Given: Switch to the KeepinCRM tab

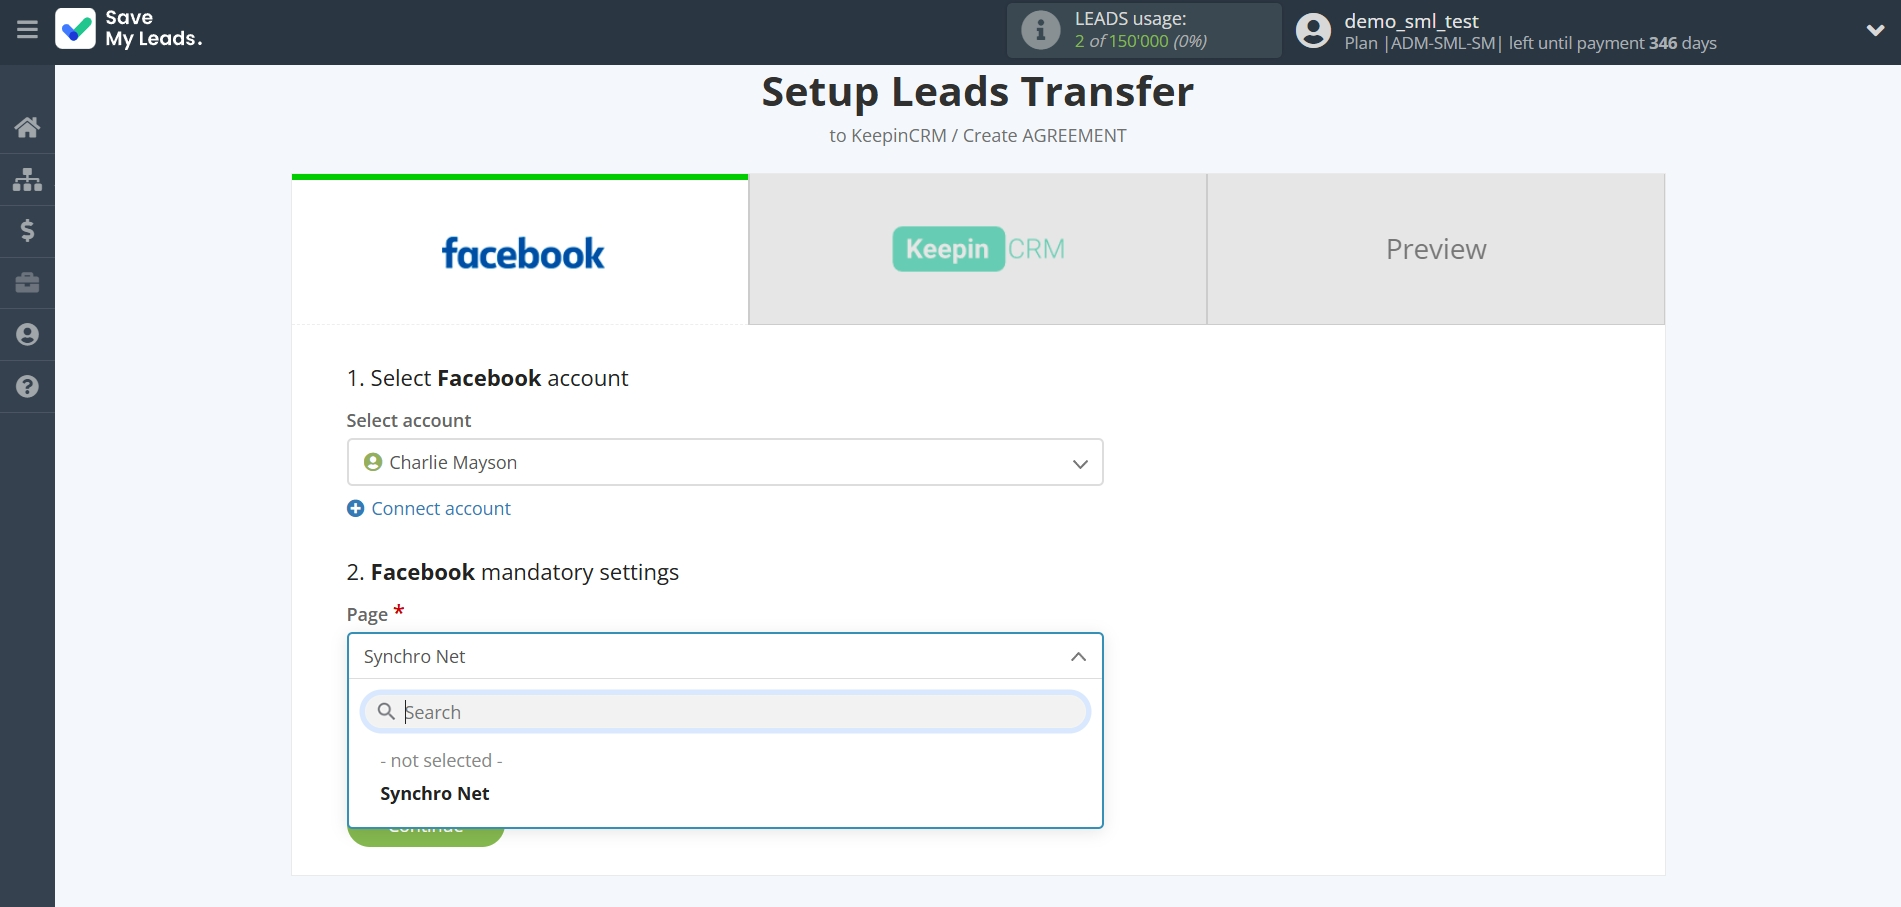Looking at the screenshot, I should (x=977, y=249).
